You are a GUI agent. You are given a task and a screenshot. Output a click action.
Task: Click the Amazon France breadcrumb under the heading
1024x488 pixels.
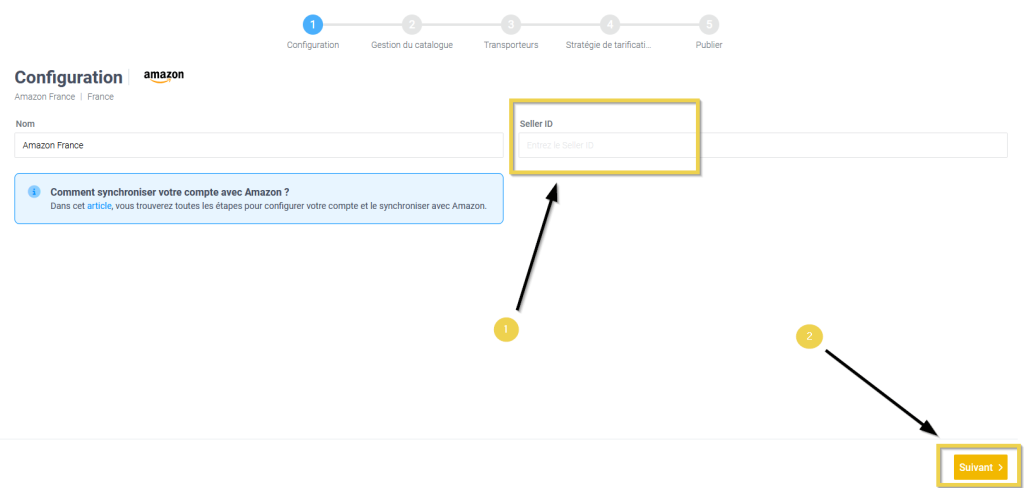click(44, 97)
